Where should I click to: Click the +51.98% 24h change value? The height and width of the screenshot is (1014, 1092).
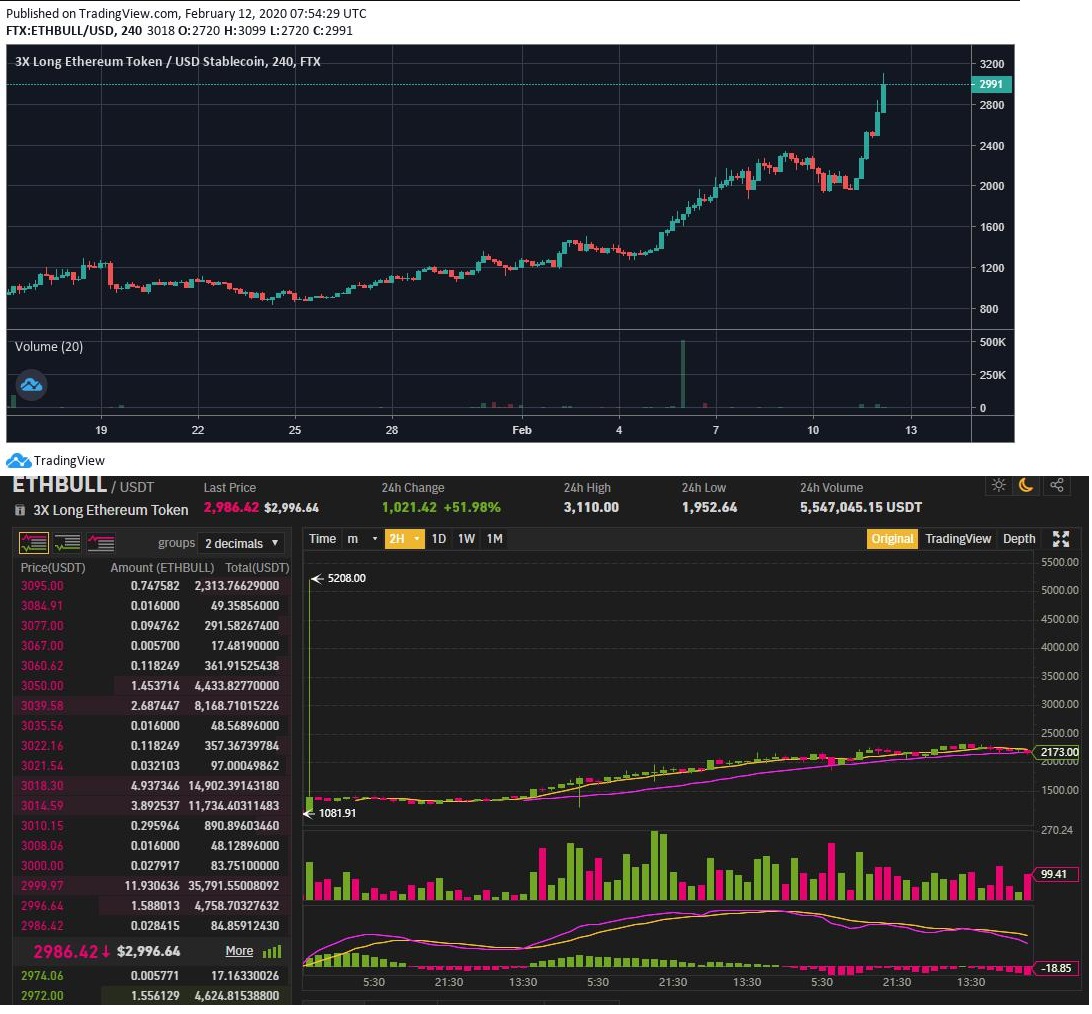click(x=472, y=508)
